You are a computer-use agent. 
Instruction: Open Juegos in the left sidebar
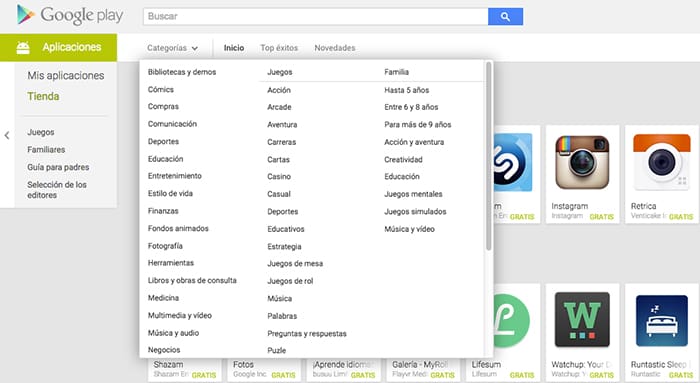tap(41, 132)
